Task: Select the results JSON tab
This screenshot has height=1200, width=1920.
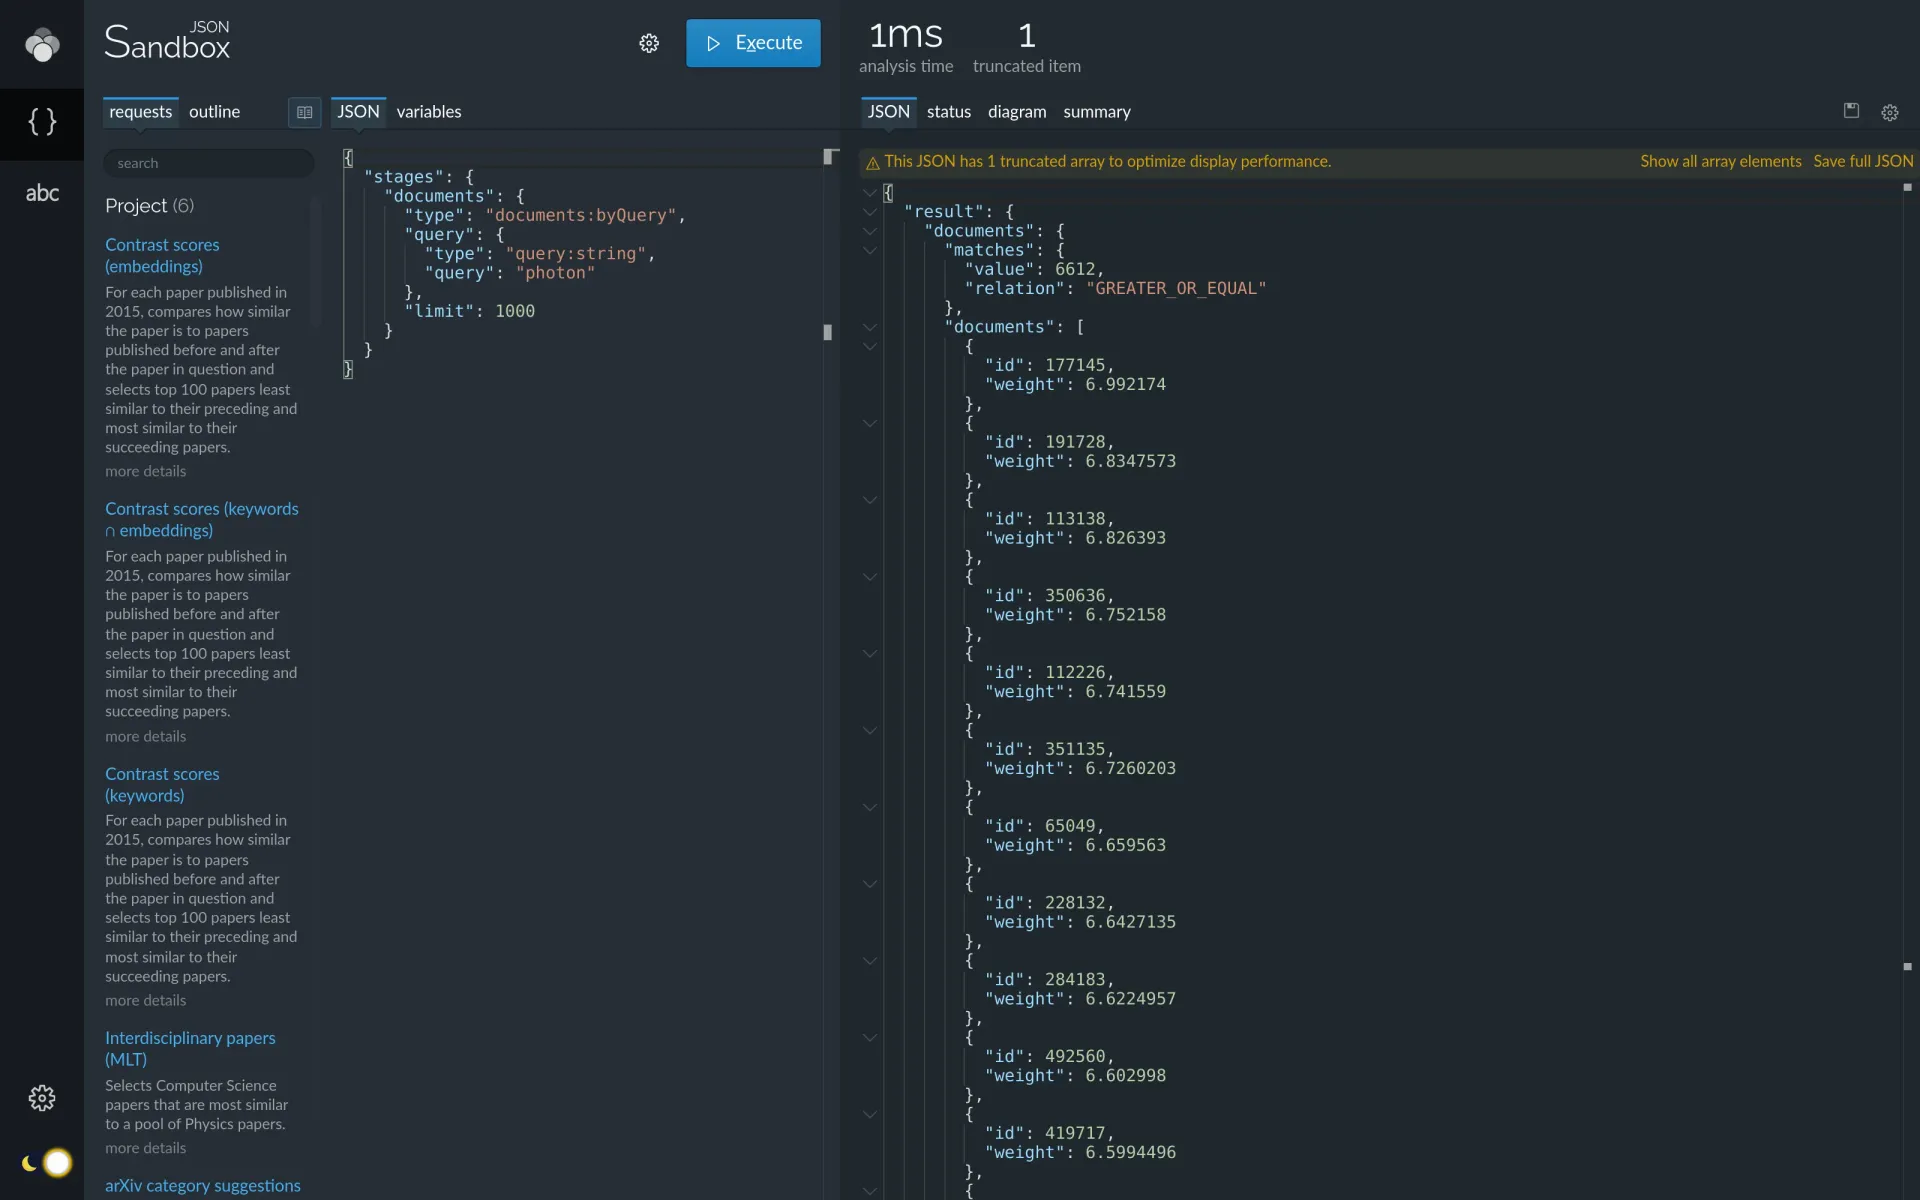Action: click(x=888, y=112)
